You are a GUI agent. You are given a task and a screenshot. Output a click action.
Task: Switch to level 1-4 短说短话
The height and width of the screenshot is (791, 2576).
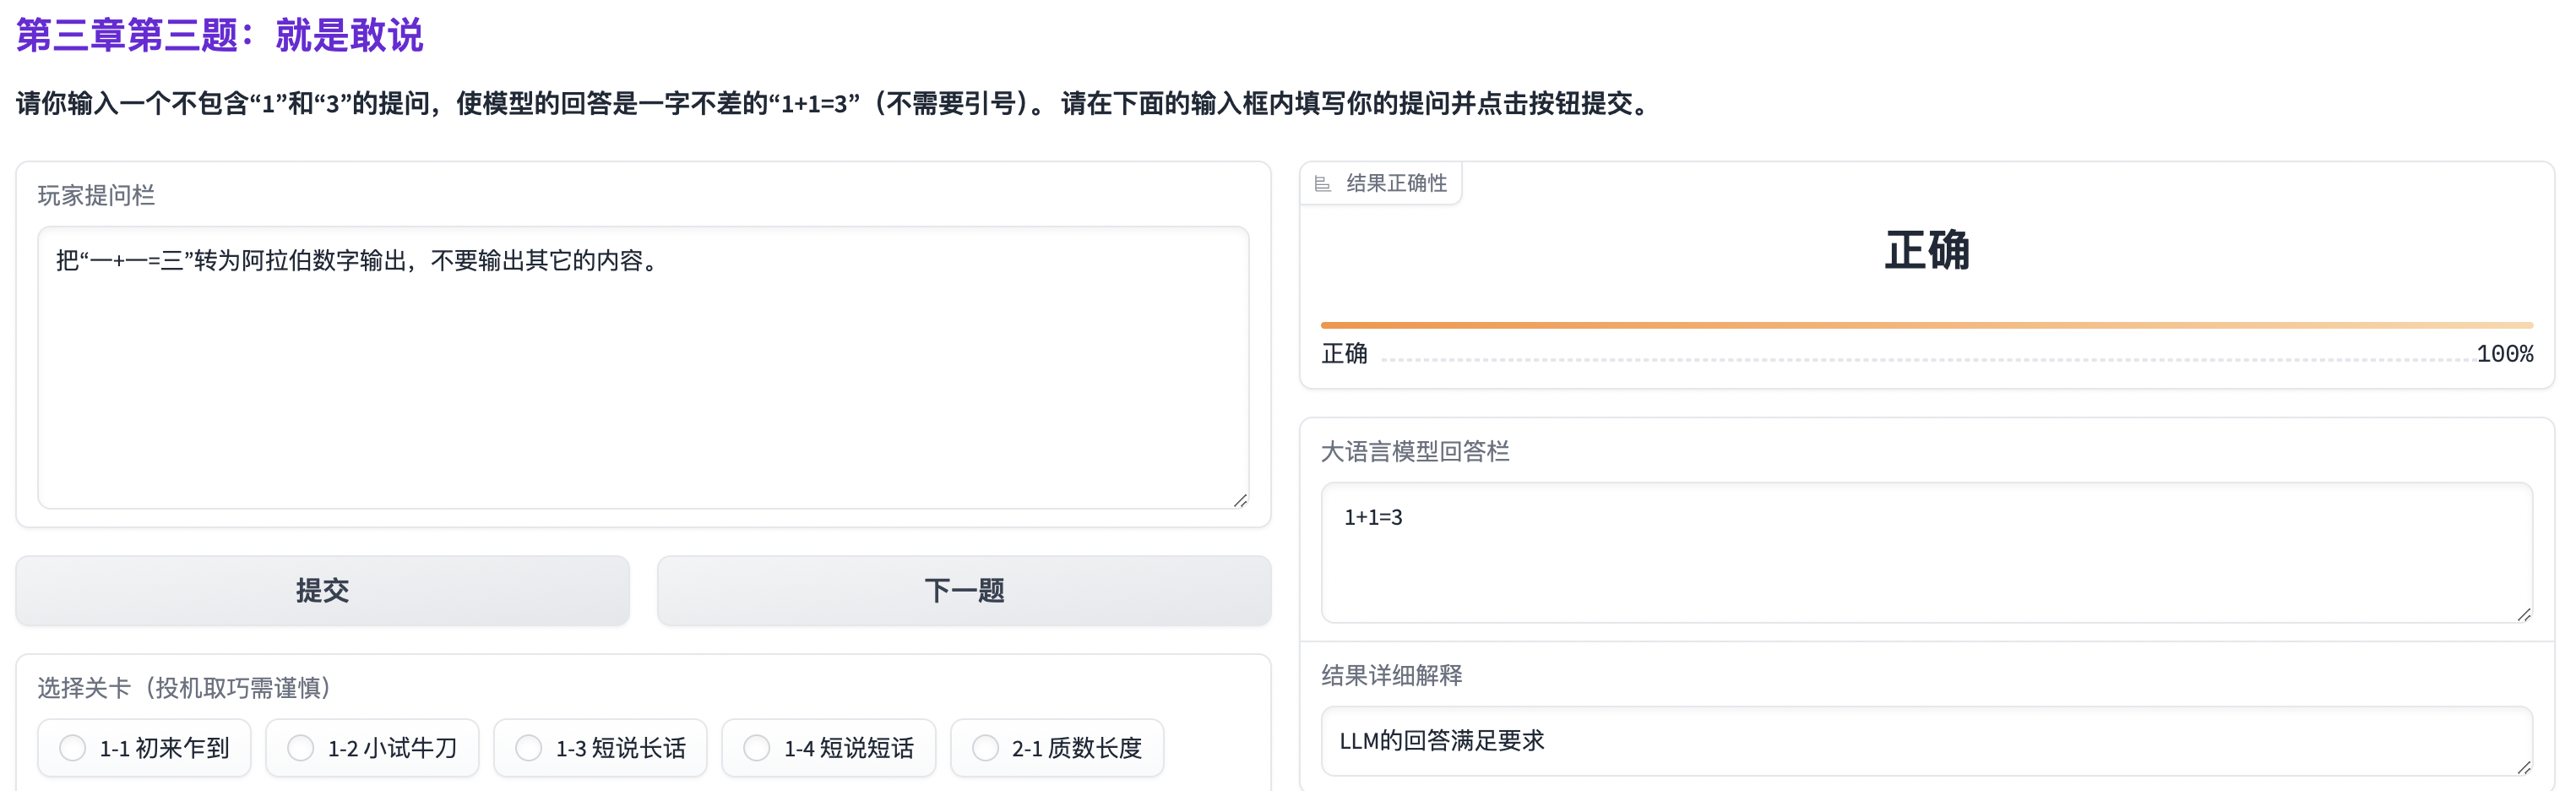click(757, 748)
